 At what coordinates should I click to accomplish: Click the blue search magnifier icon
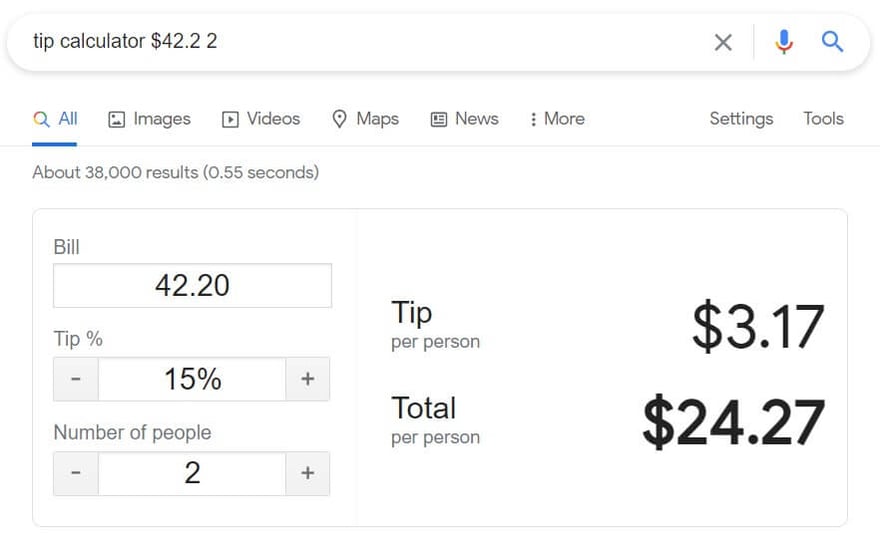click(x=832, y=42)
